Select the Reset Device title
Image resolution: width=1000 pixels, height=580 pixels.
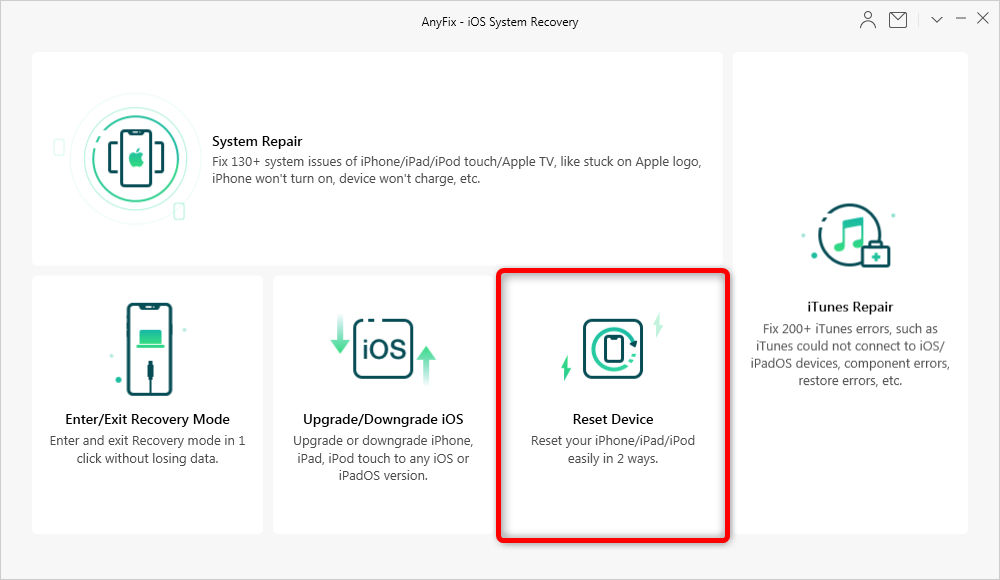[x=613, y=419]
